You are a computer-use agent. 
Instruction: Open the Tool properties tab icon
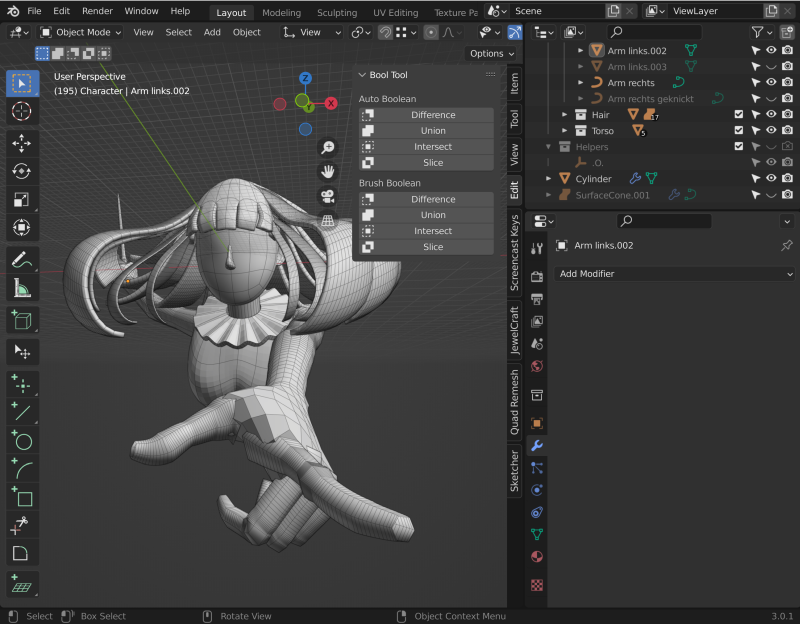[537, 248]
